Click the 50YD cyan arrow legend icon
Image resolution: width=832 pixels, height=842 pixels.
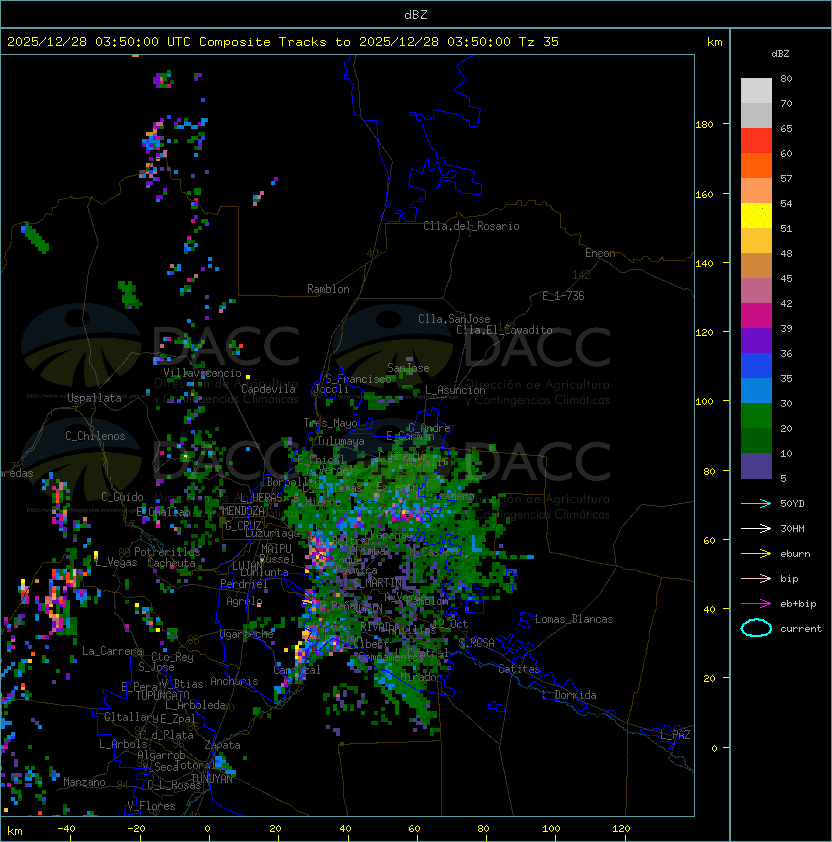pyautogui.click(x=756, y=503)
